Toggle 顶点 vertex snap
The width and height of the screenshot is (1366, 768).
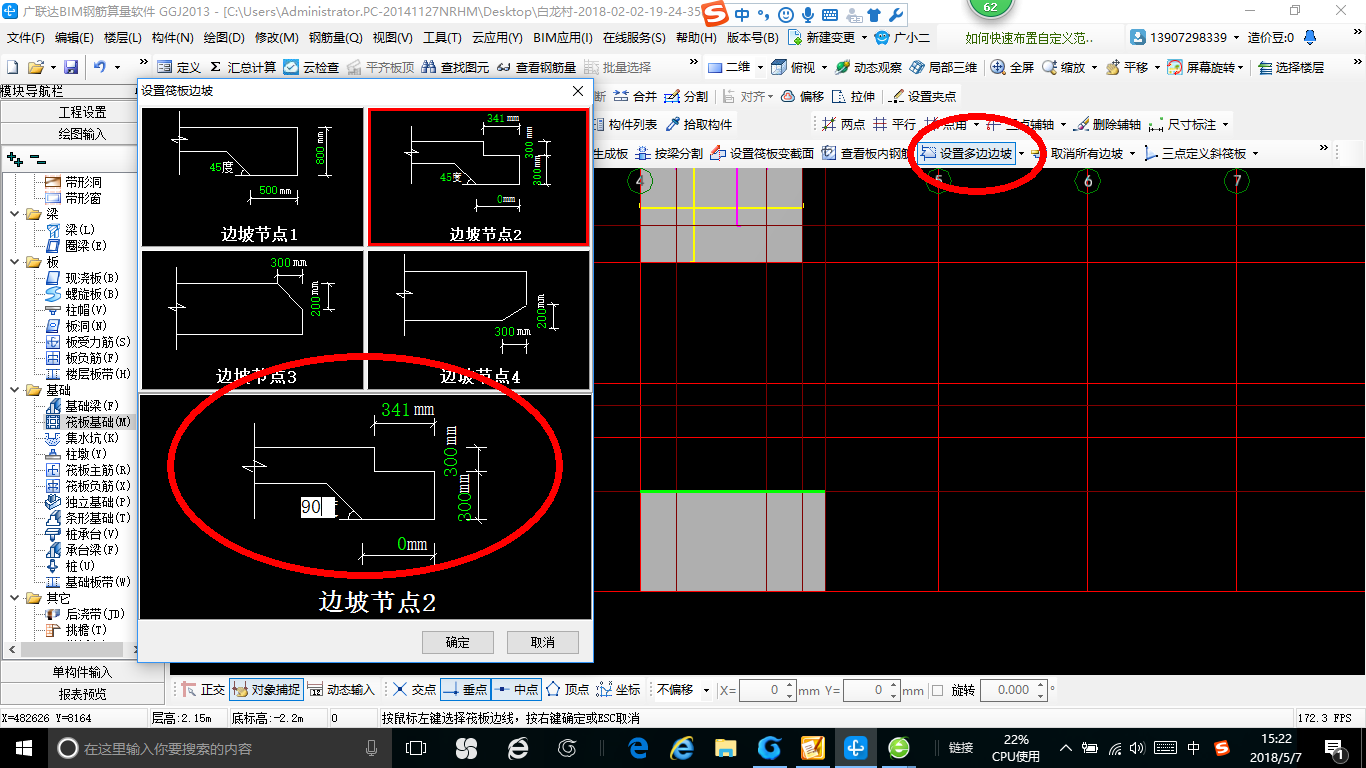567,689
